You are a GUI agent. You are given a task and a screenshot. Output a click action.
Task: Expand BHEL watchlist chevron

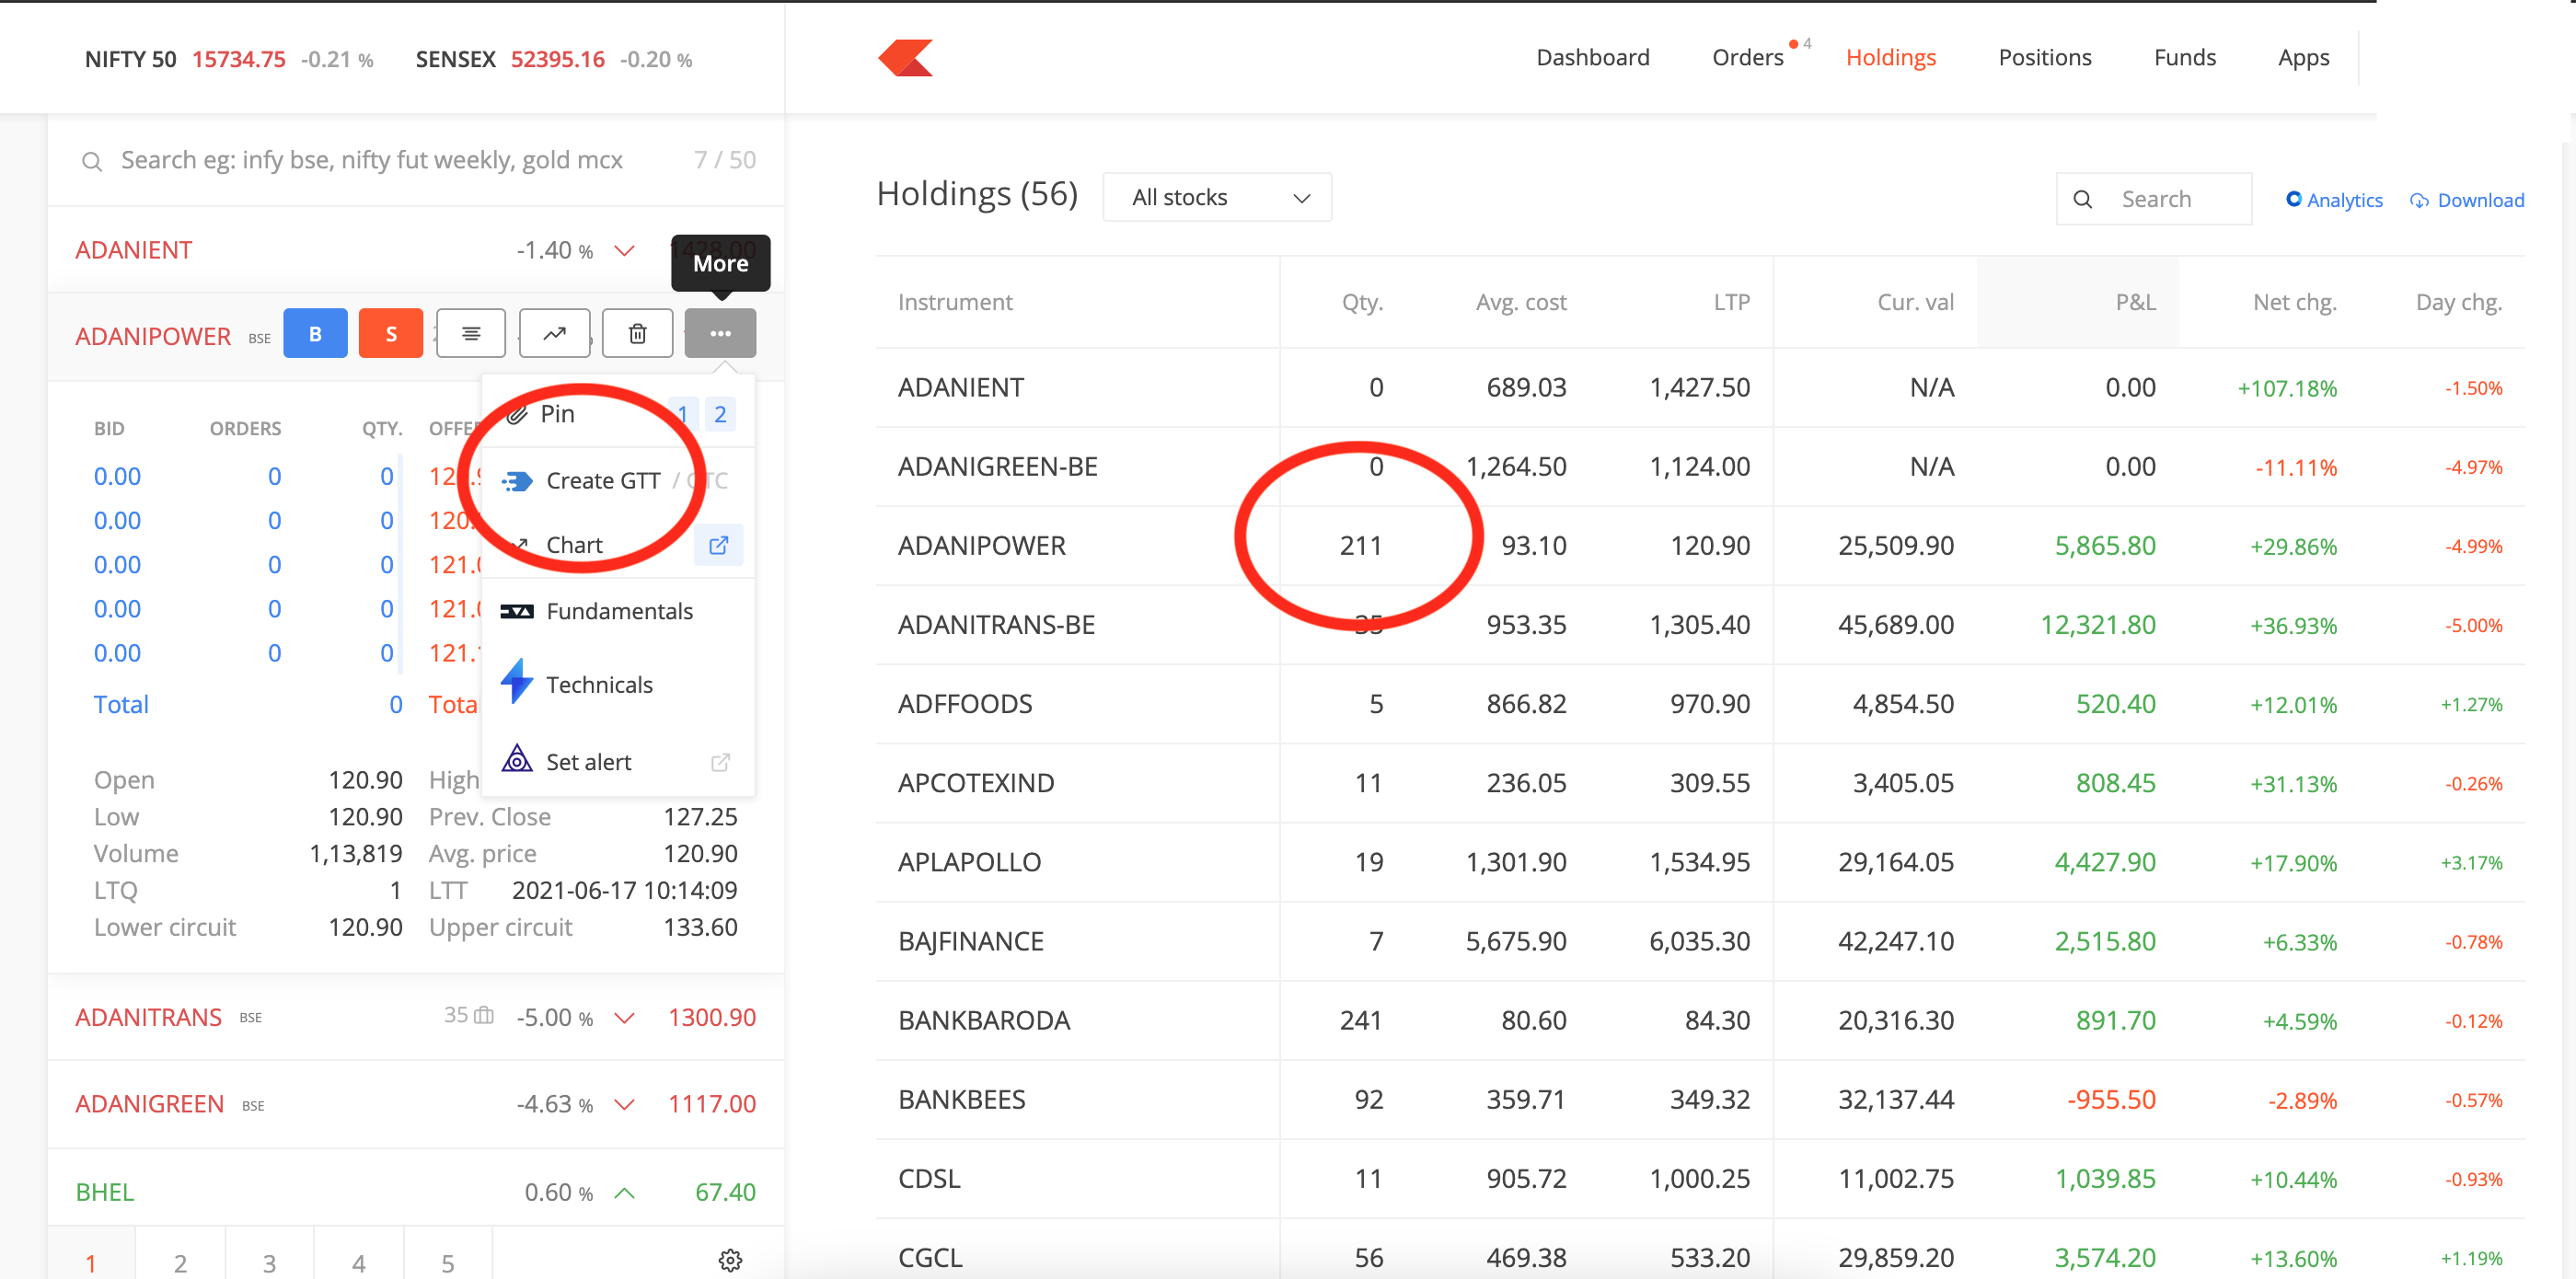(x=624, y=1193)
